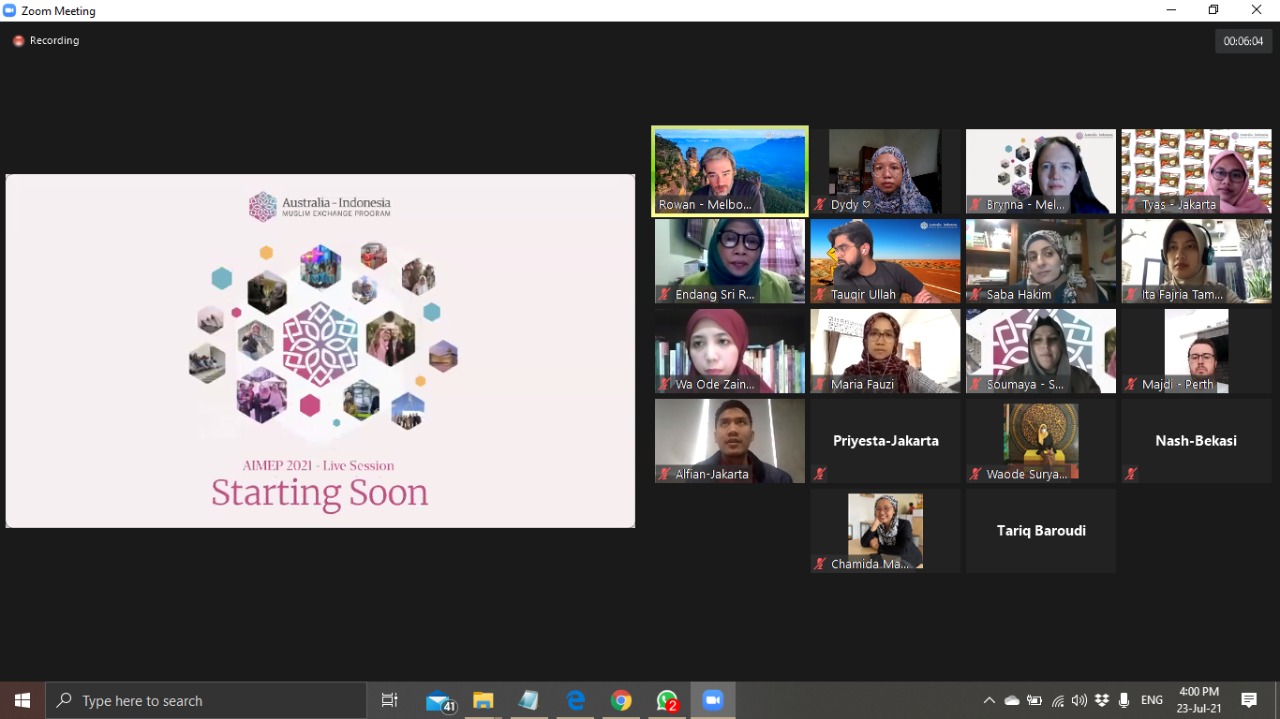
Task: Open Zoom from the taskbar
Action: point(713,700)
